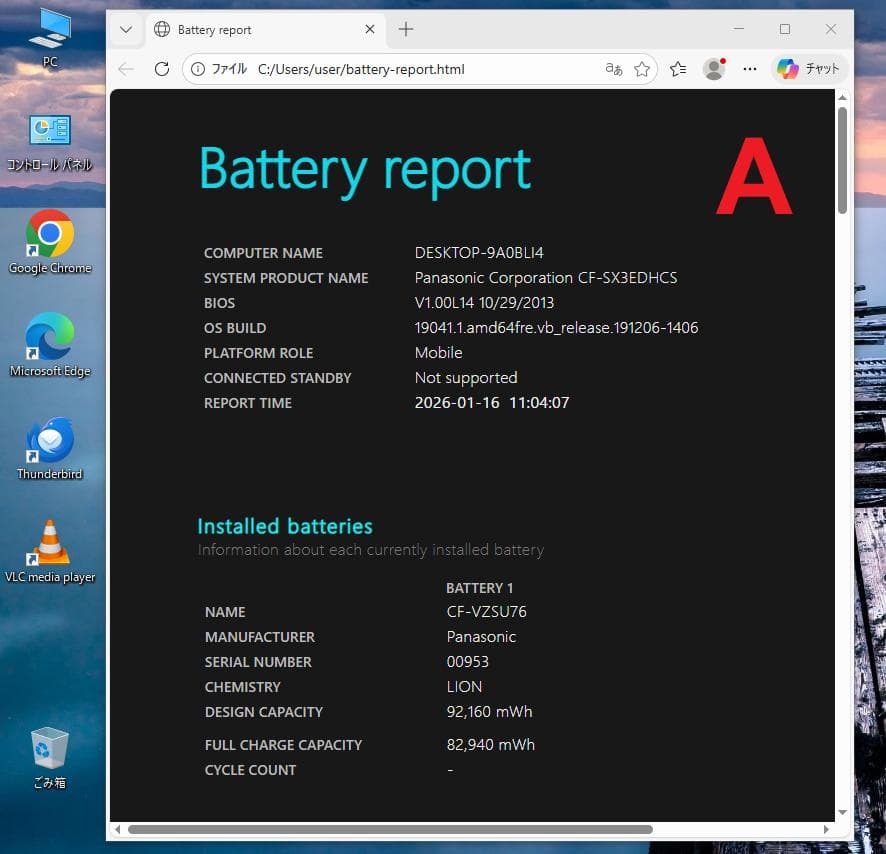Open the user profile icon
Image resolution: width=886 pixels, height=854 pixels.
(714, 69)
